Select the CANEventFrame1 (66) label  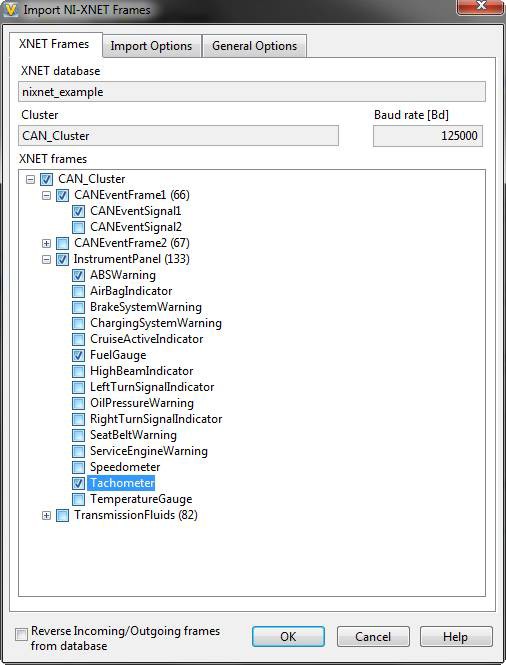click(x=132, y=195)
